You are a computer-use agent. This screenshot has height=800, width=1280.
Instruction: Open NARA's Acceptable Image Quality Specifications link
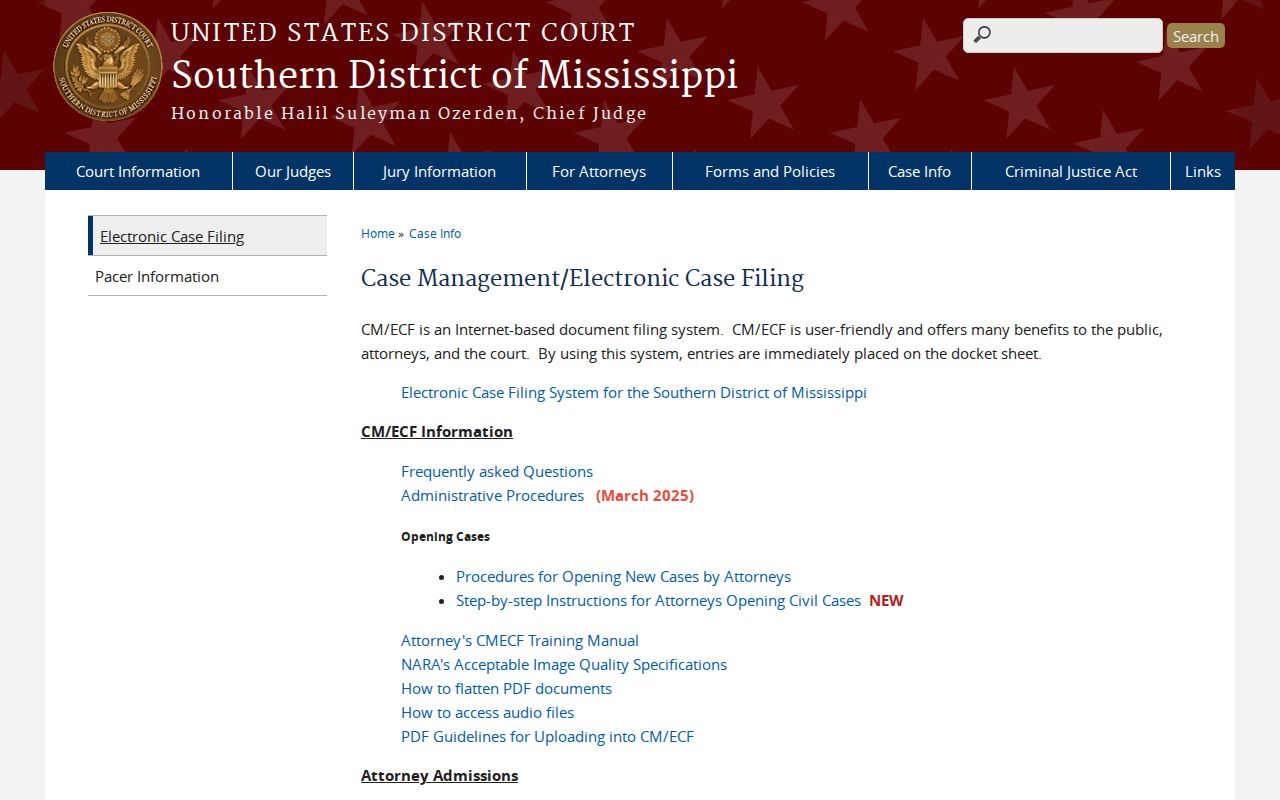point(564,664)
